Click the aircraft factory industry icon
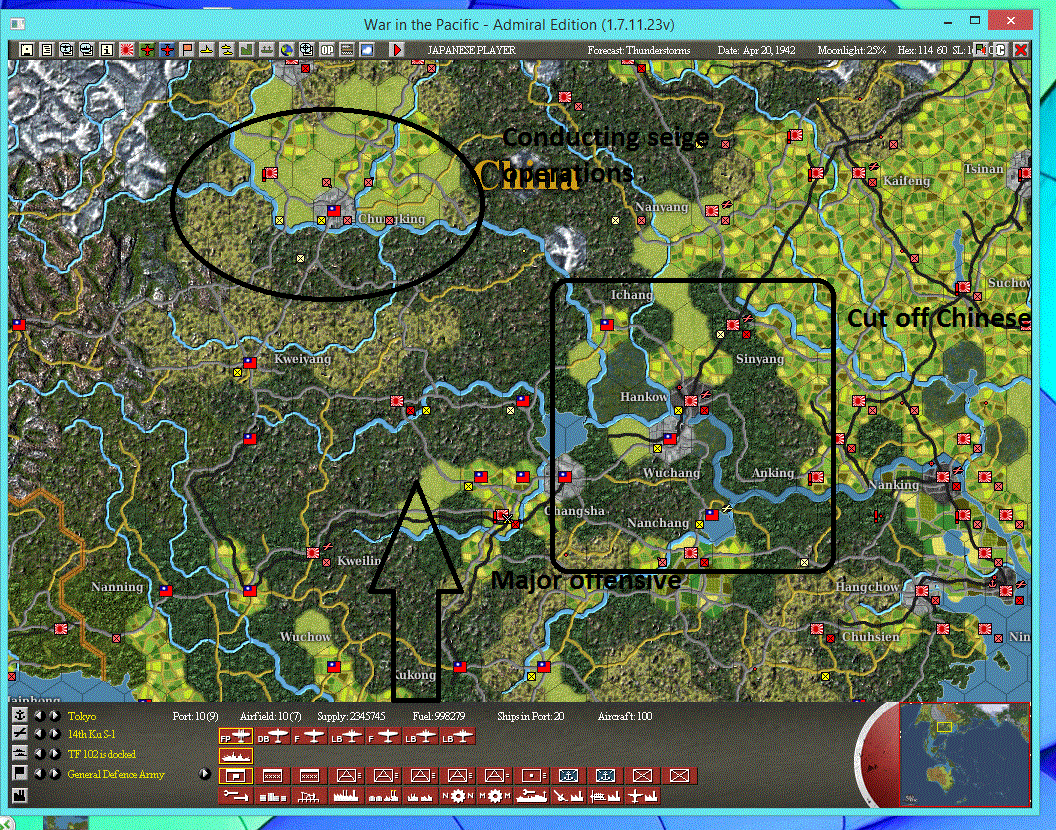This screenshot has height=830, width=1056. click(642, 796)
